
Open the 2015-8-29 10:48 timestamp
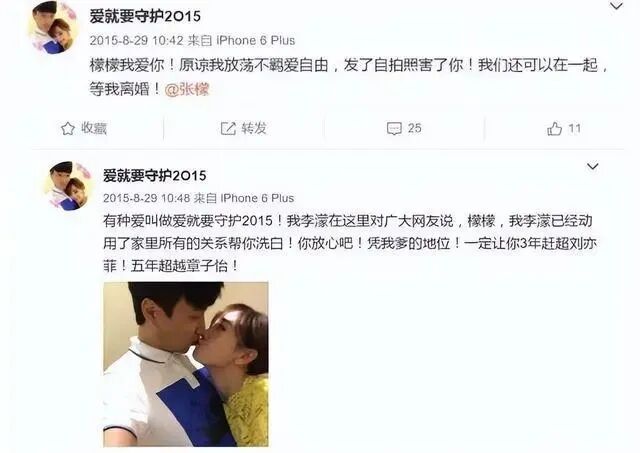coord(147,198)
